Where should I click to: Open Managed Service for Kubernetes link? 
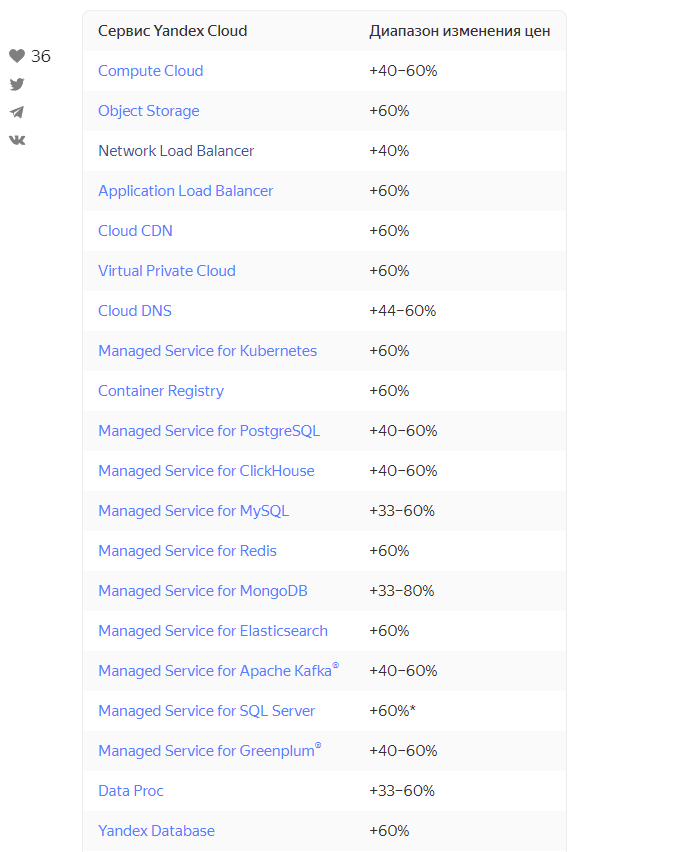point(207,351)
